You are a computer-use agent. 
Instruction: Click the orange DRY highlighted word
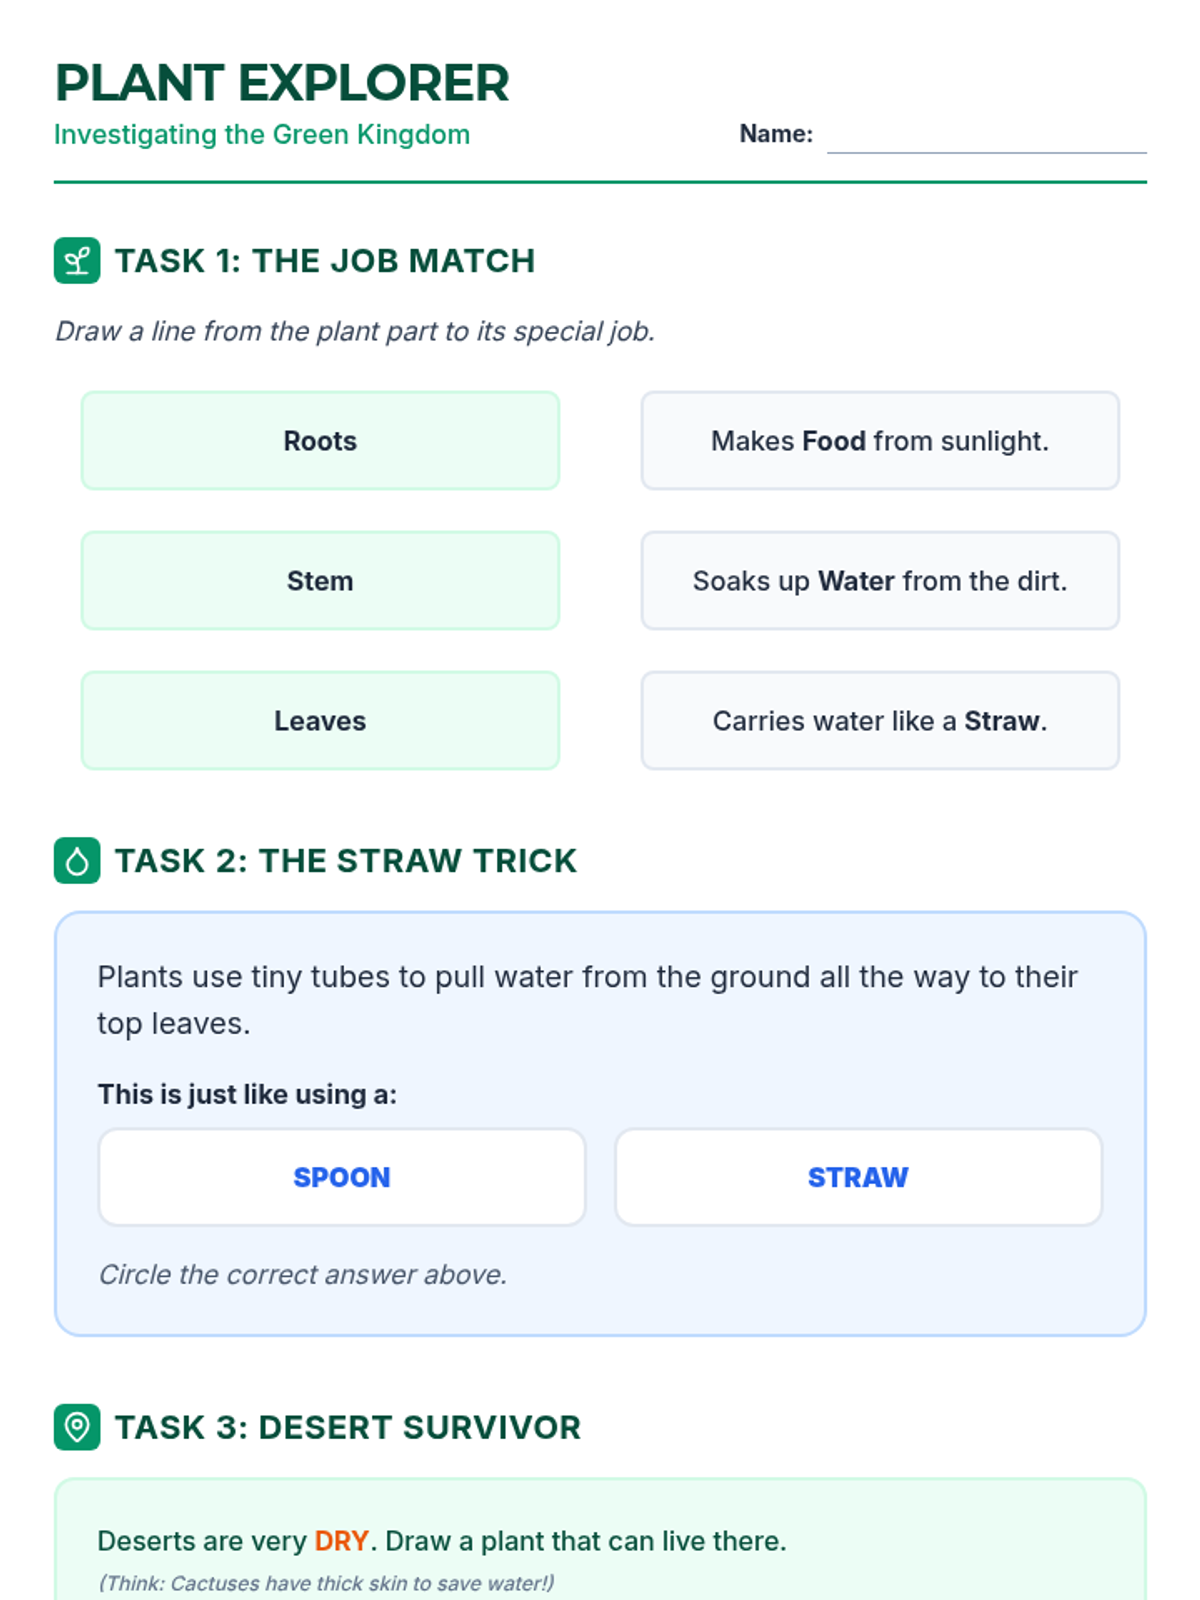(x=342, y=1541)
